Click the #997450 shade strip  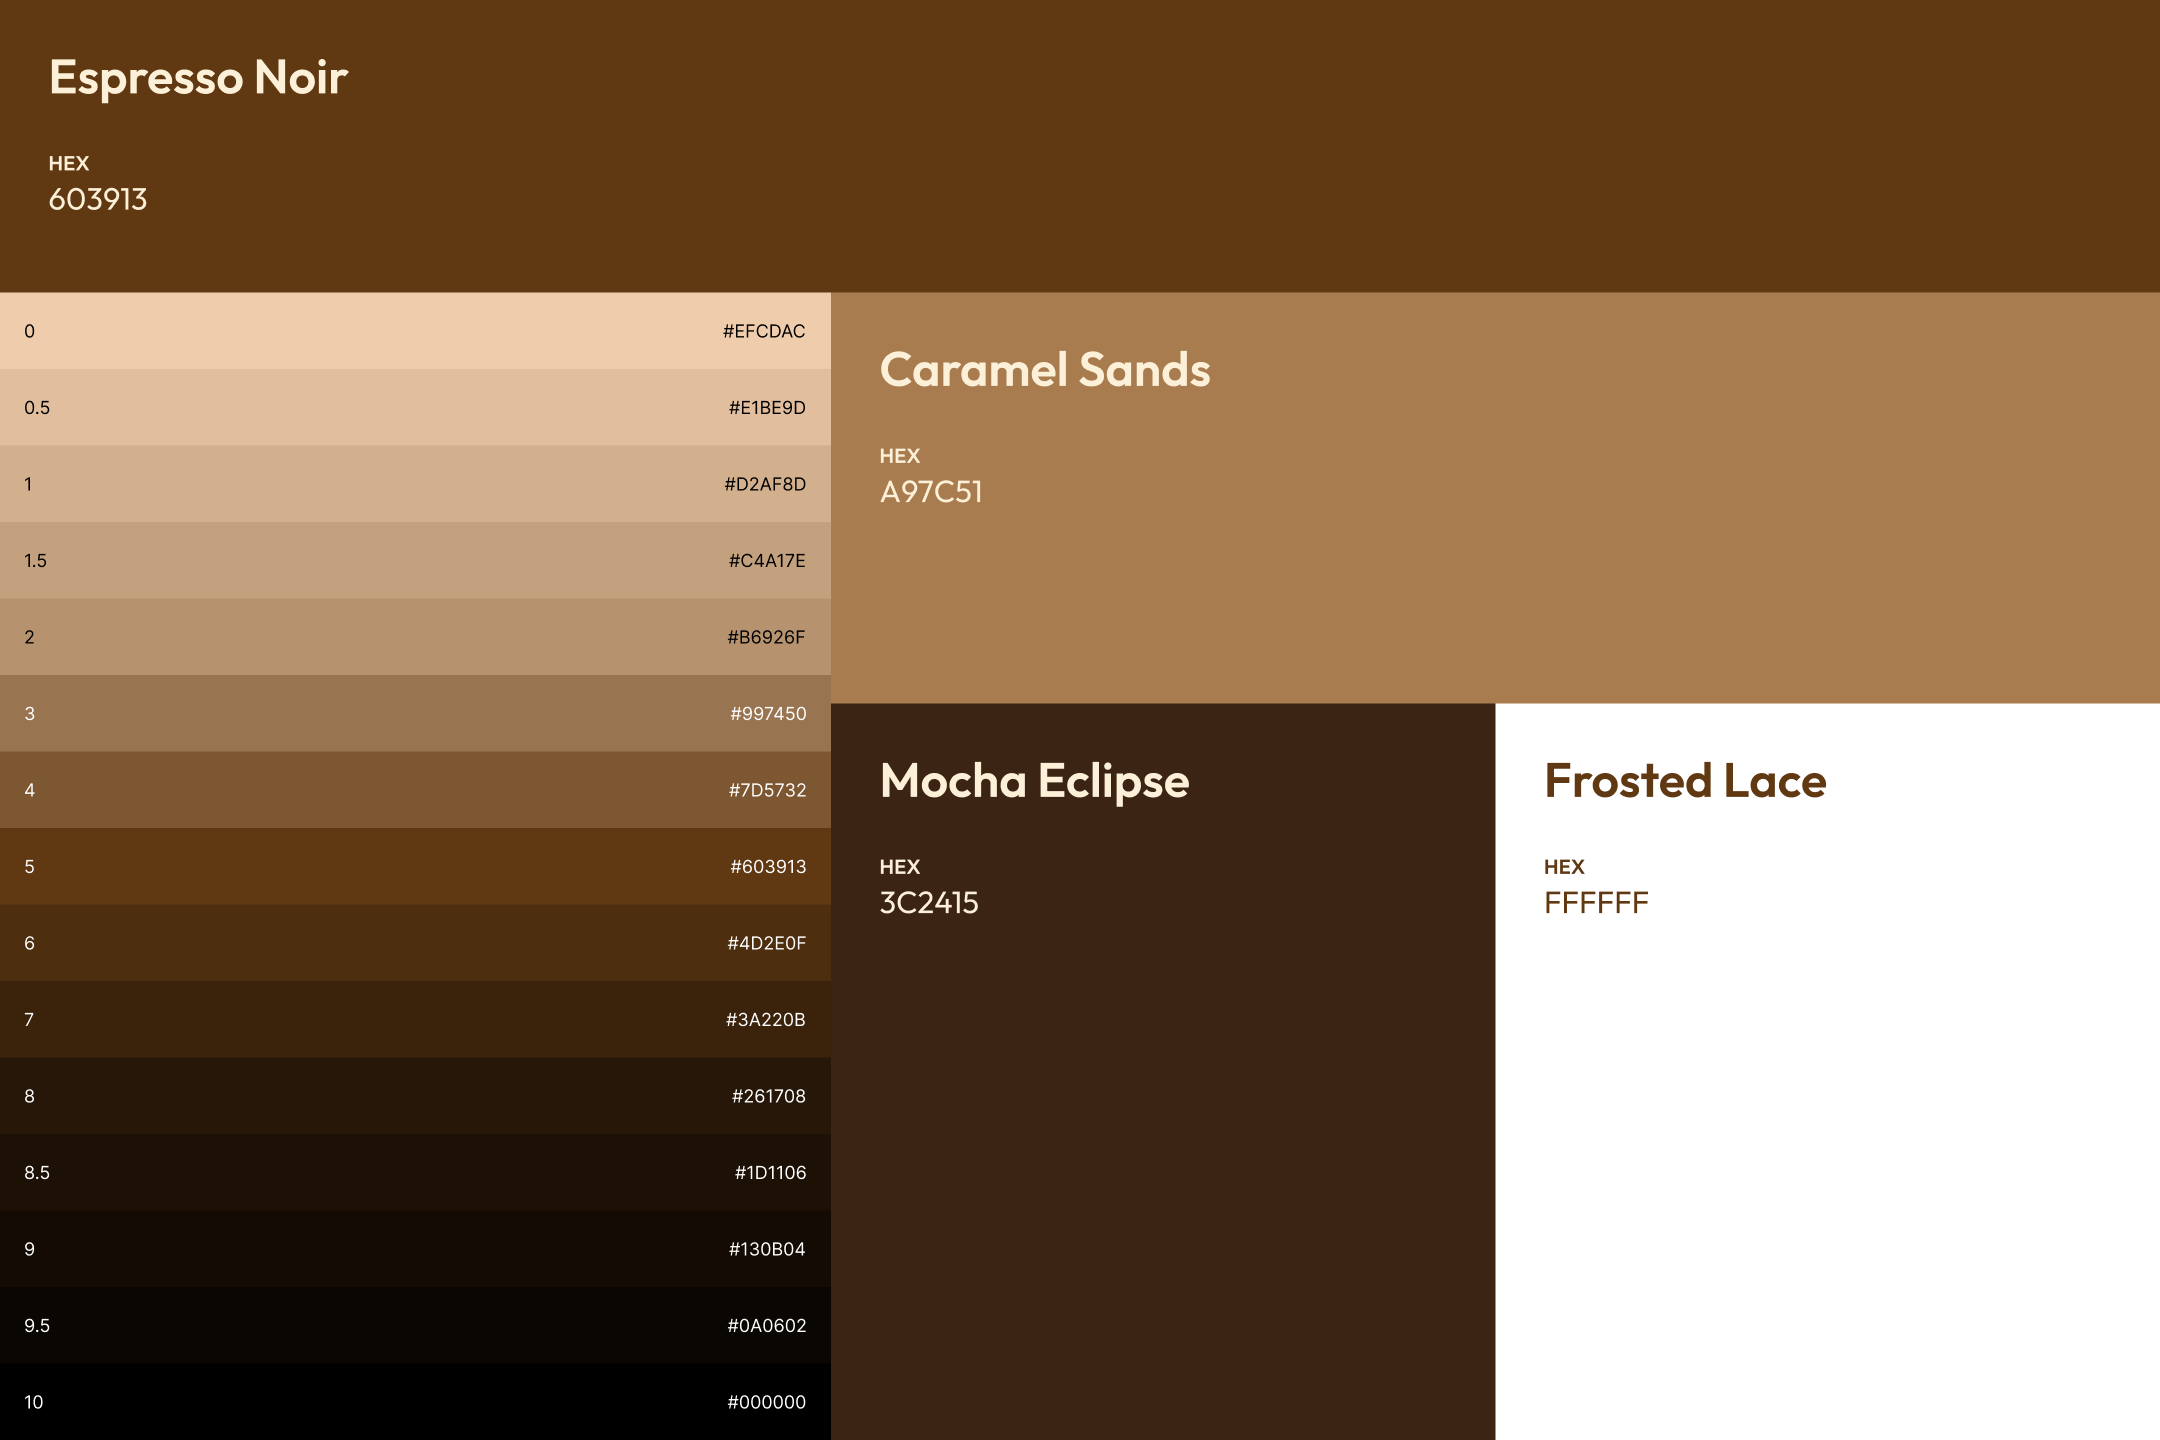(415, 714)
